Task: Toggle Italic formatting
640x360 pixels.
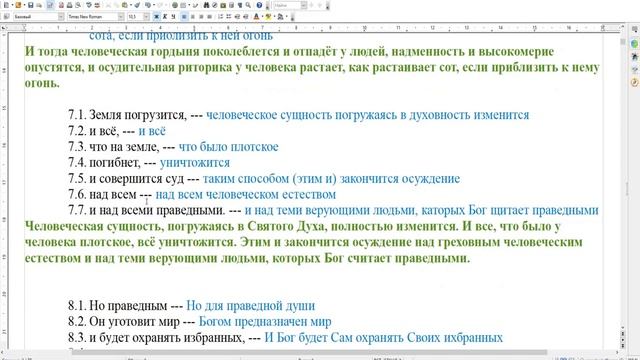Action: (x=164, y=16)
